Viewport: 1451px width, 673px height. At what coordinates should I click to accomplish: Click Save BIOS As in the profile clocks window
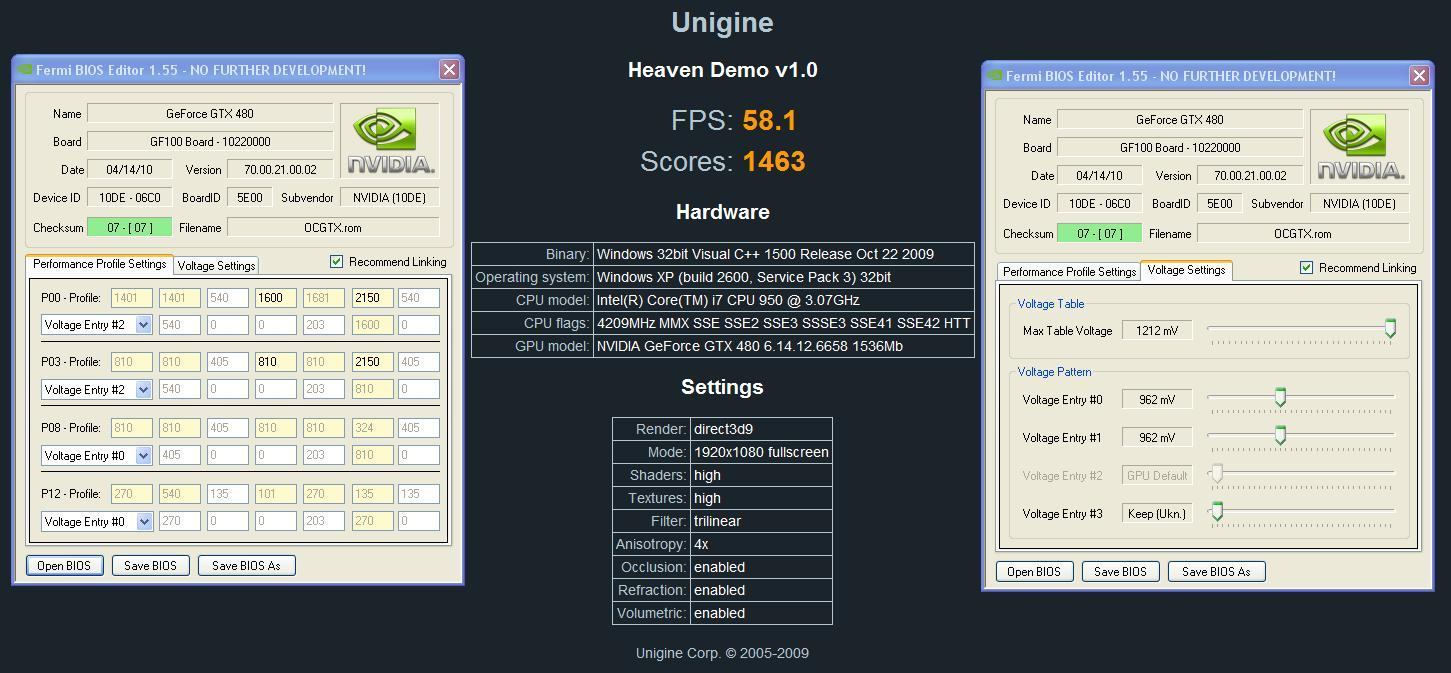[x=246, y=566]
